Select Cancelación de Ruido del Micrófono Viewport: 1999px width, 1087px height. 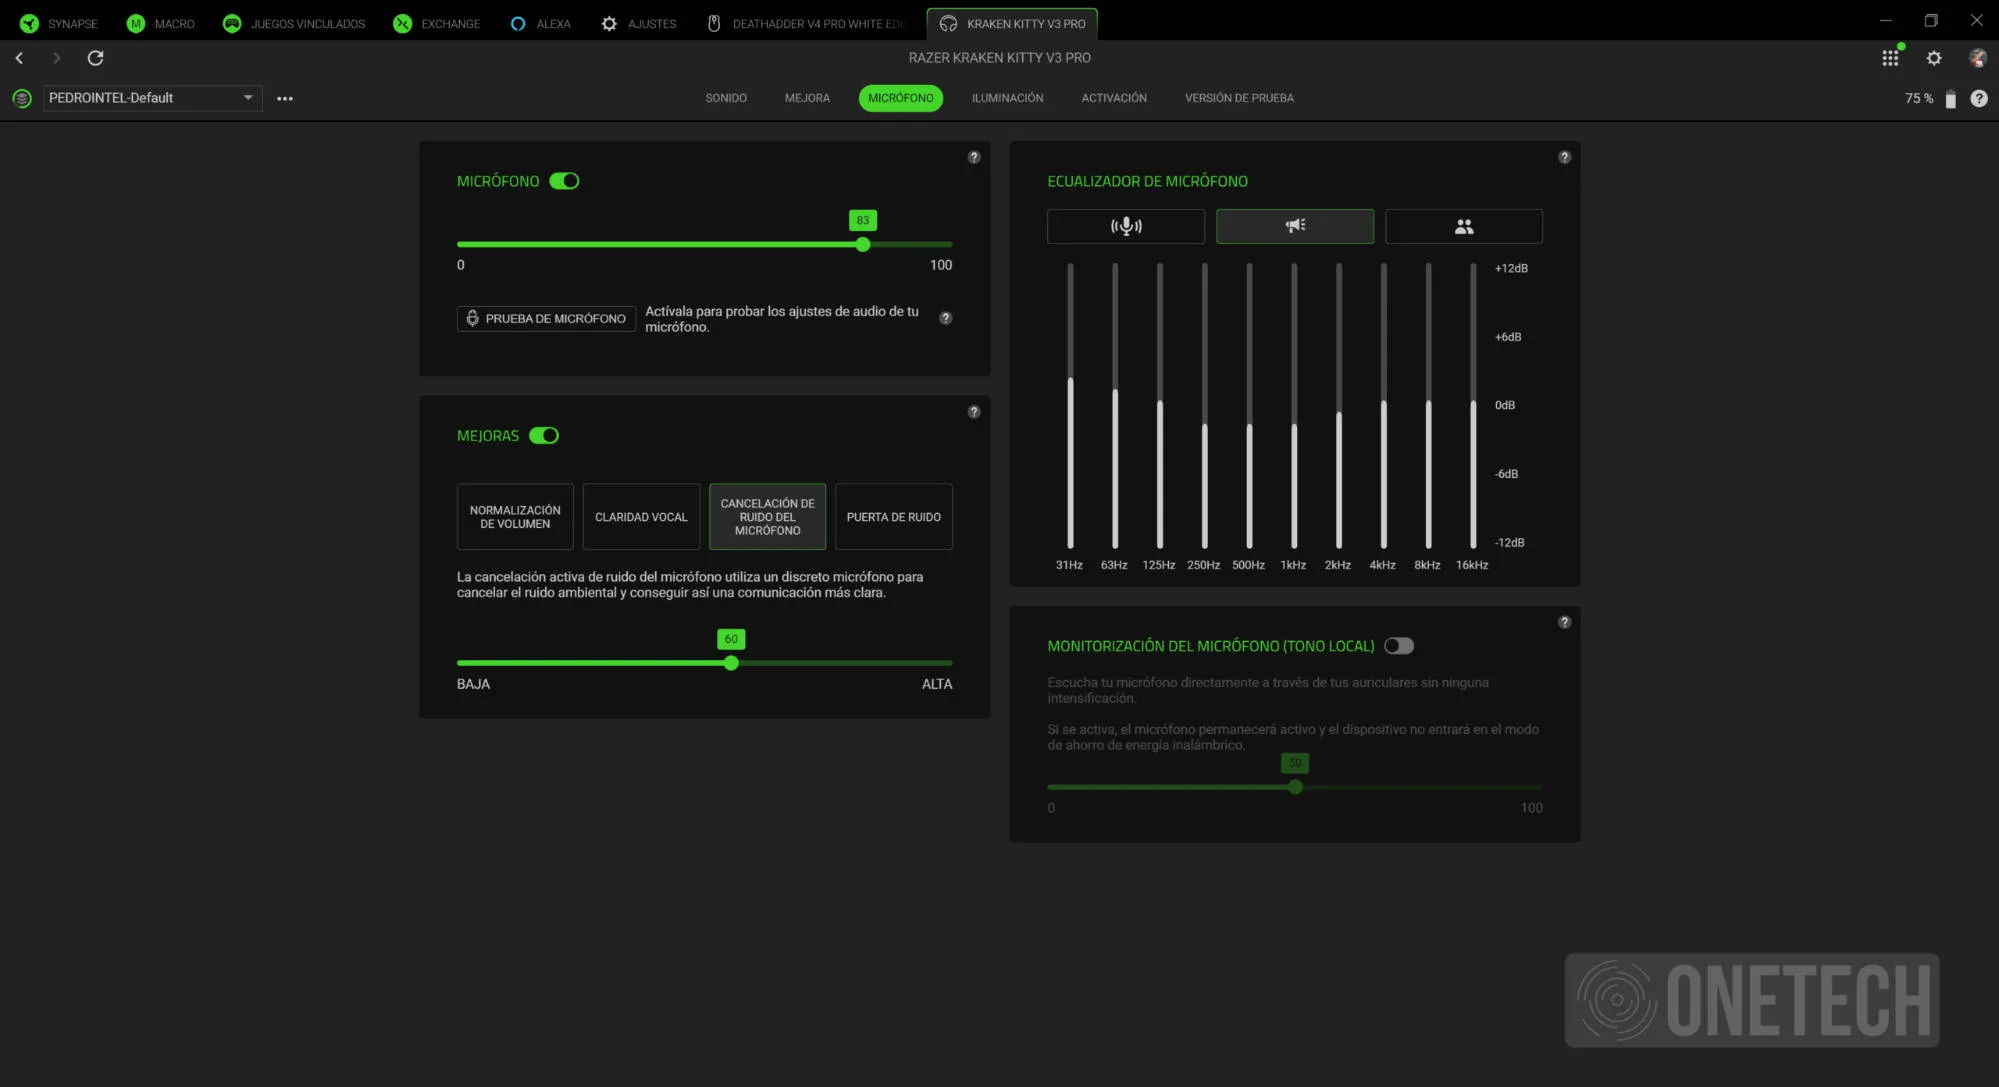tap(767, 517)
